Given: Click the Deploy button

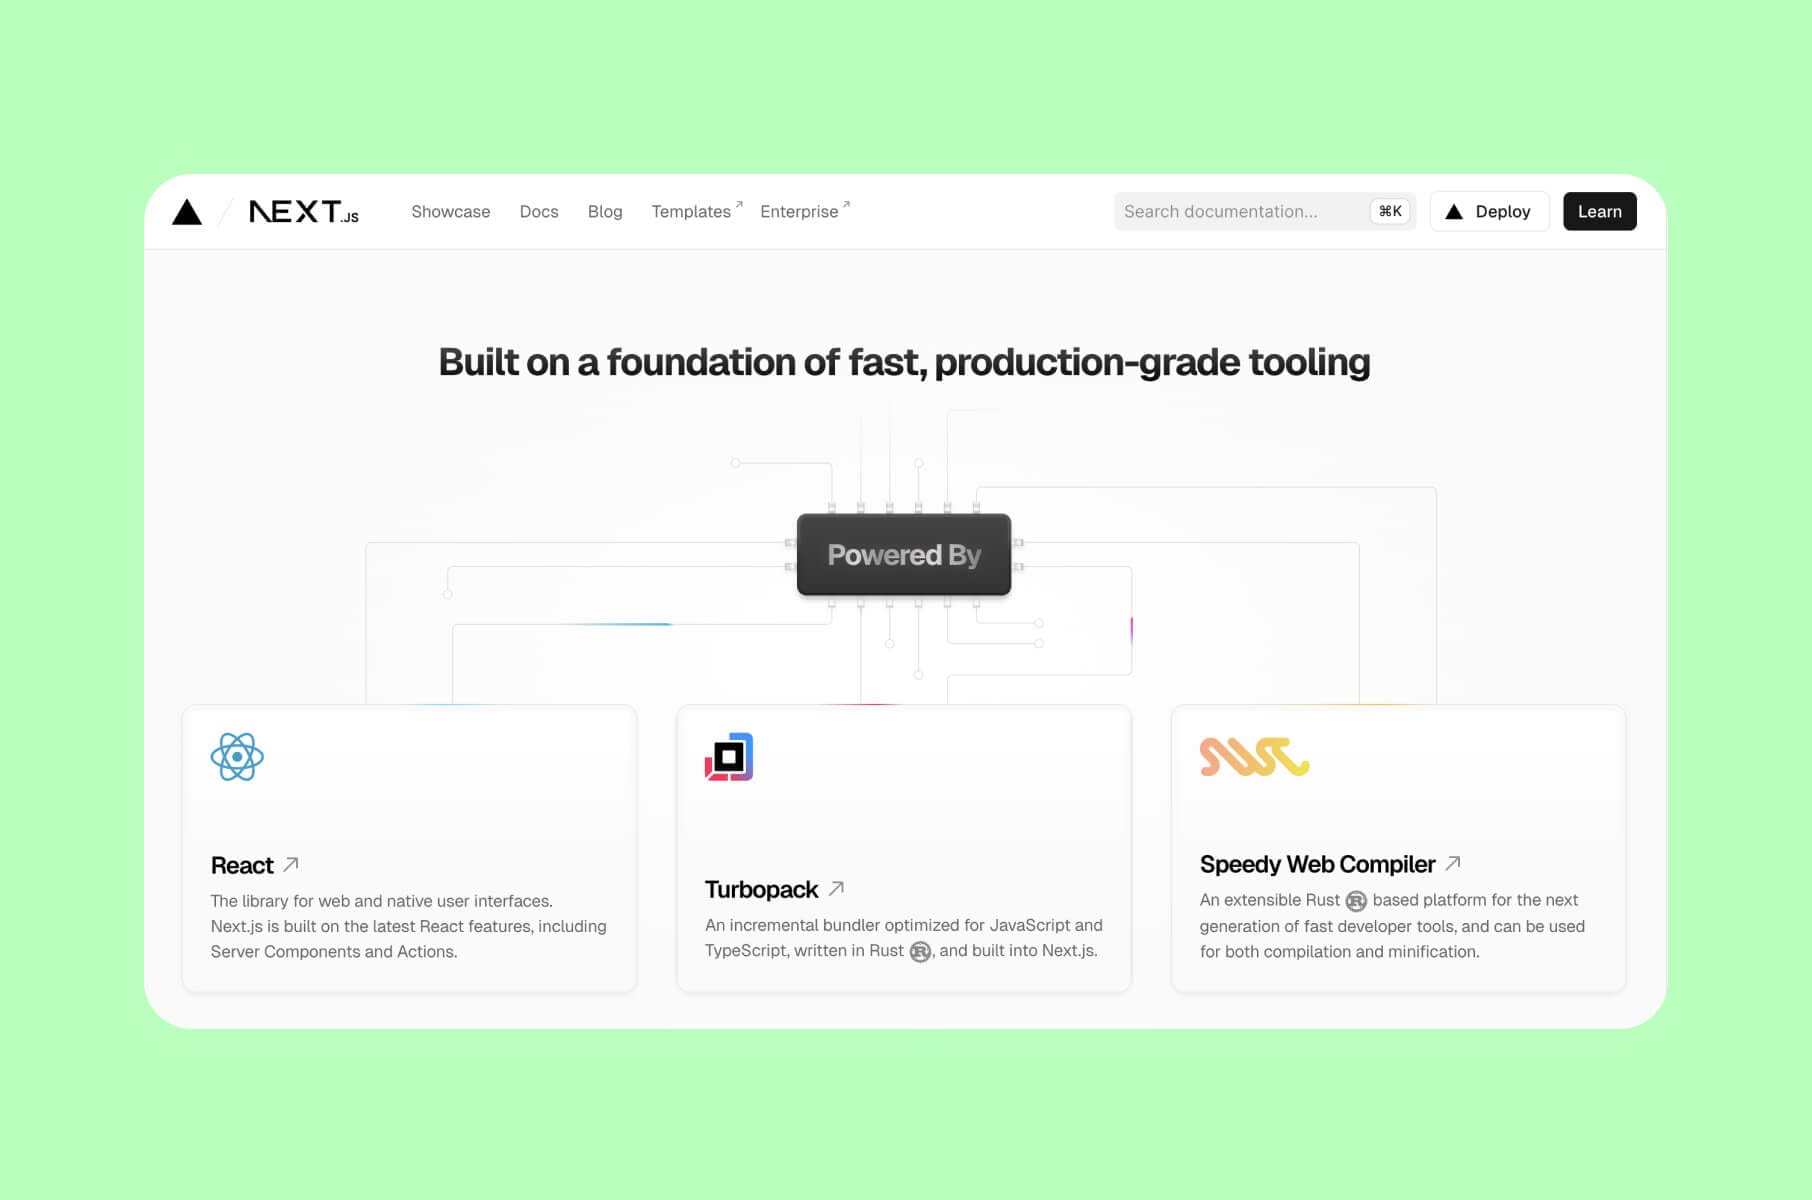Looking at the screenshot, I should [1489, 212].
